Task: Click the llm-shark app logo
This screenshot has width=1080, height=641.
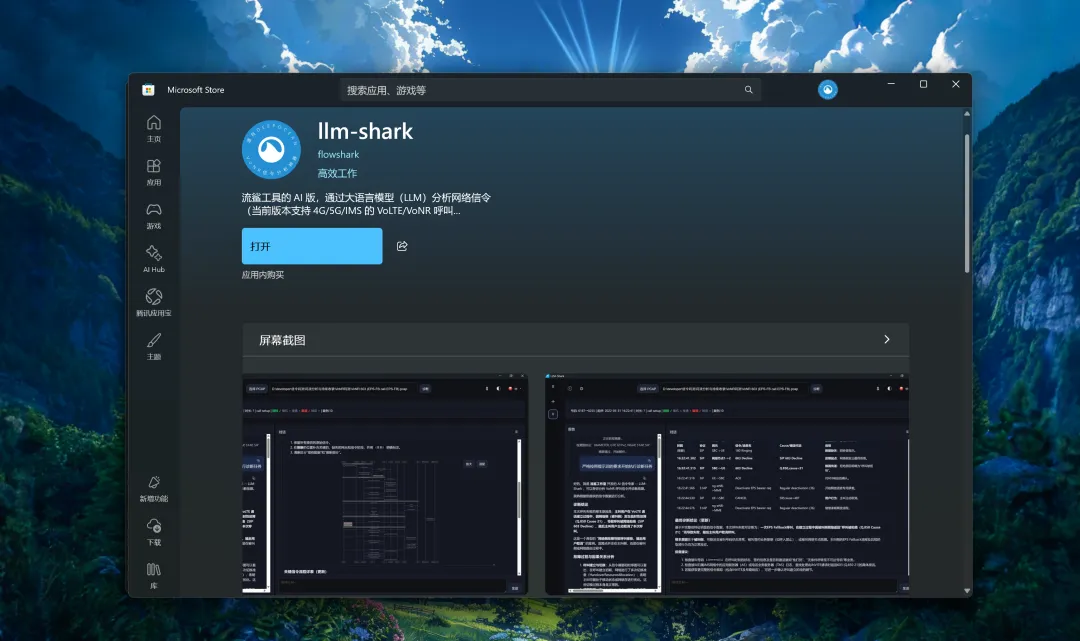Action: pyautogui.click(x=271, y=149)
